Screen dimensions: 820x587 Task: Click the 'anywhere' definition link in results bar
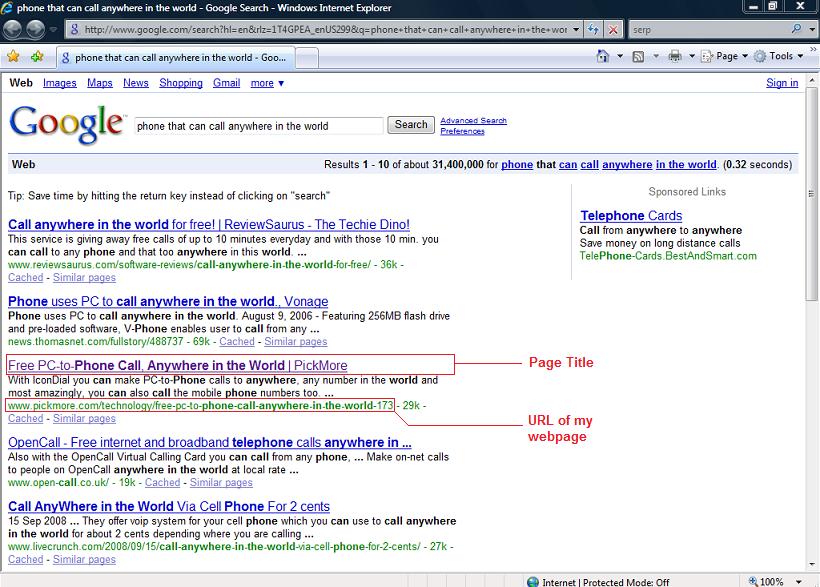[x=627, y=164]
